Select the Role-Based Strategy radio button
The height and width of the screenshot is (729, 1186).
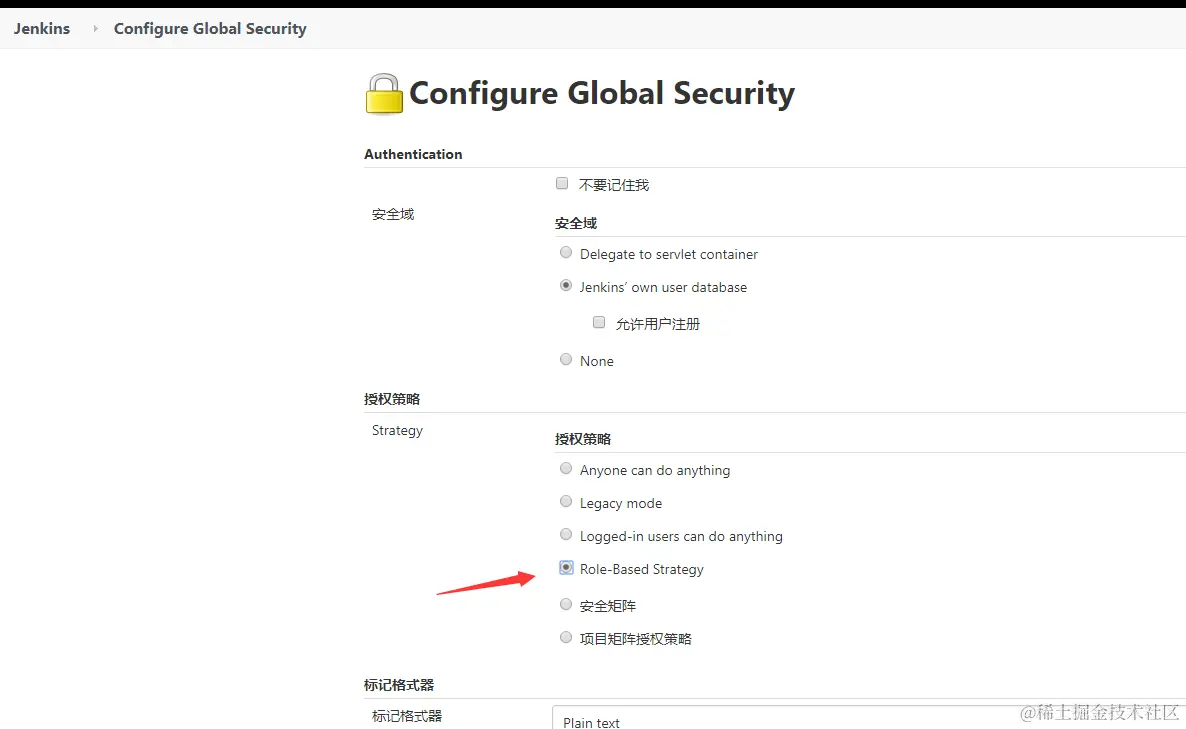[x=566, y=568]
